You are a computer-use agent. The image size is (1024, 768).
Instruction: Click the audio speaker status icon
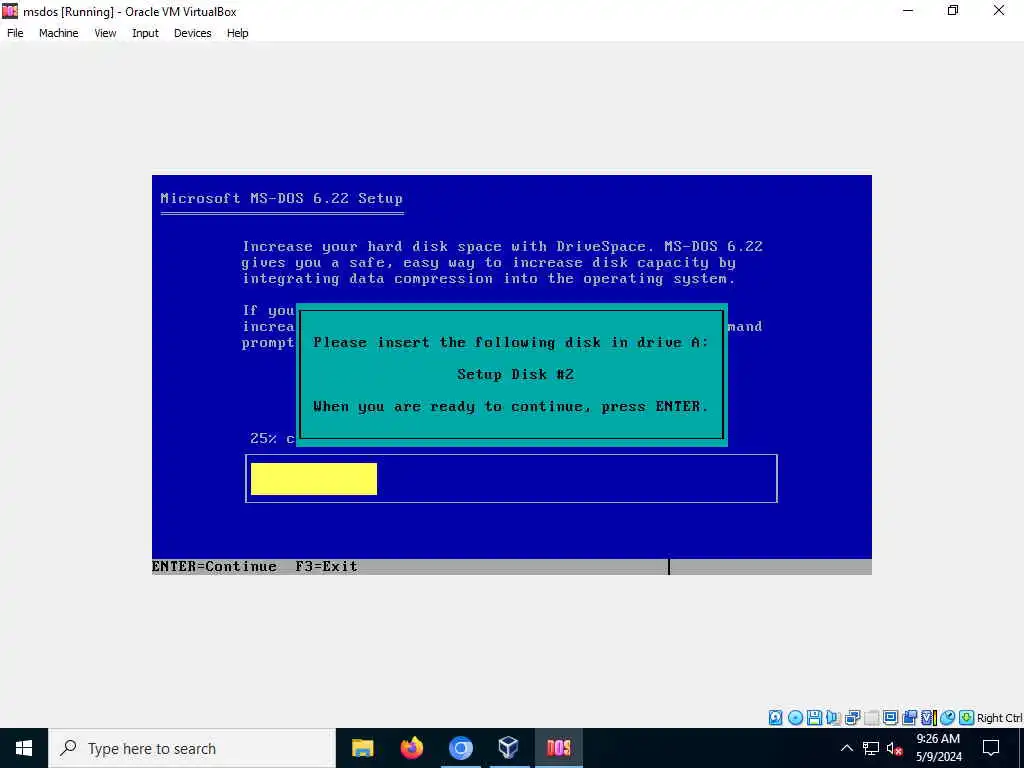pyautogui.click(x=833, y=718)
